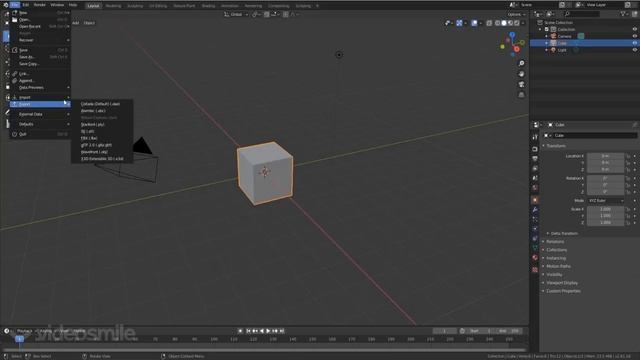This screenshot has width=640, height=360.
Task: Select material preview shading icon
Action: (x=510, y=23)
